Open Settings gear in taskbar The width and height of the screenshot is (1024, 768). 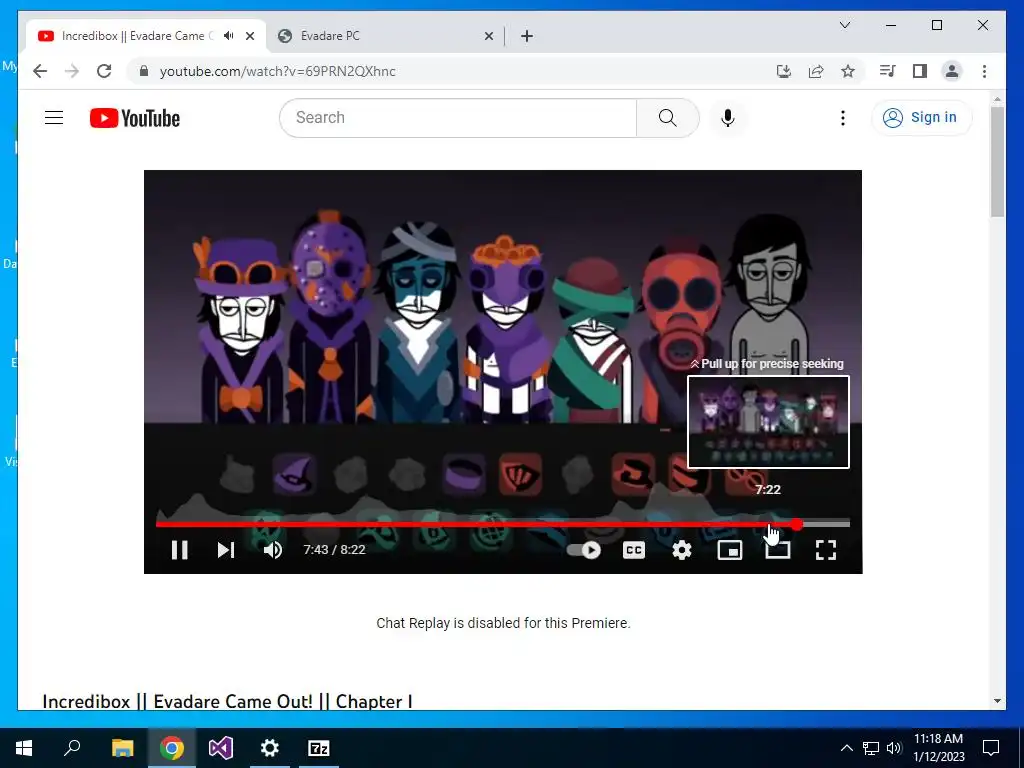(x=270, y=748)
